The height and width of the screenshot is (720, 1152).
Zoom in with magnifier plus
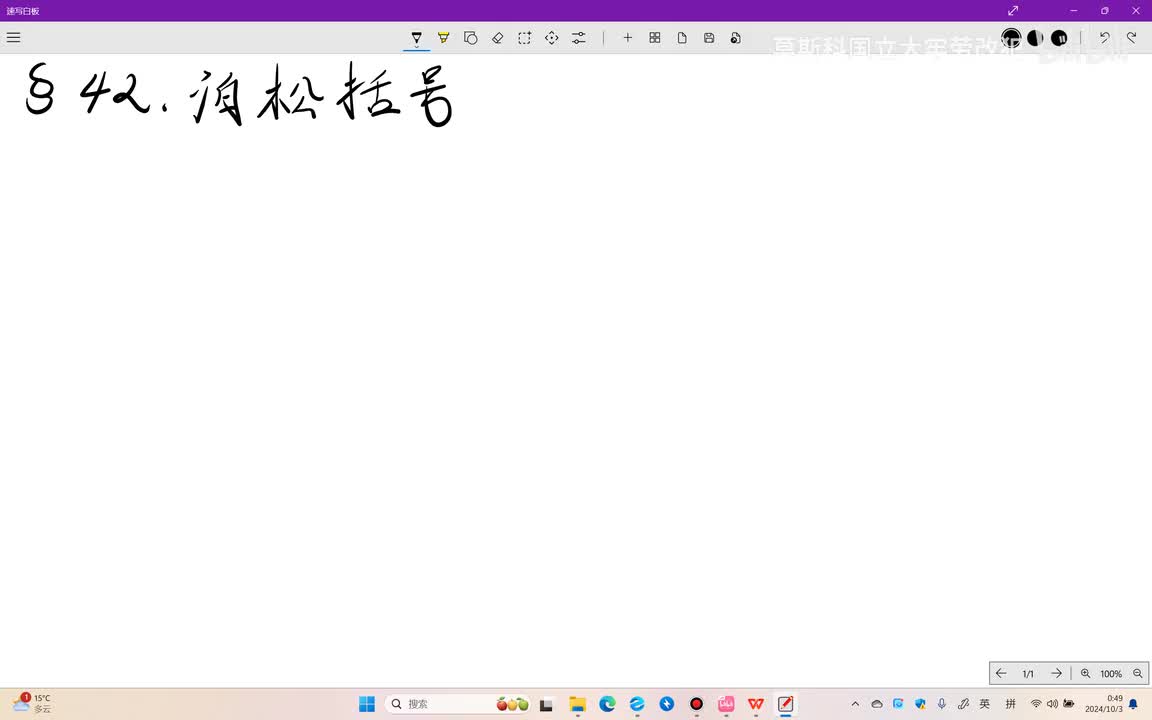point(1085,673)
